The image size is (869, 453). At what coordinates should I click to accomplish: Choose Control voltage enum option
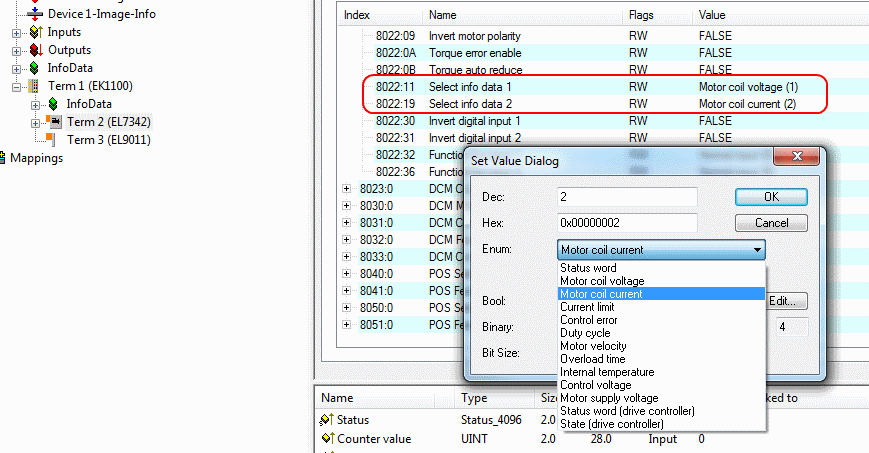pos(661,385)
